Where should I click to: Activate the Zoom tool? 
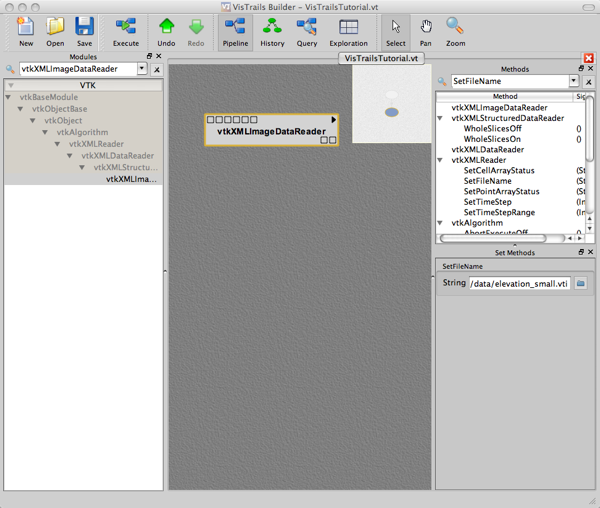coord(455,32)
